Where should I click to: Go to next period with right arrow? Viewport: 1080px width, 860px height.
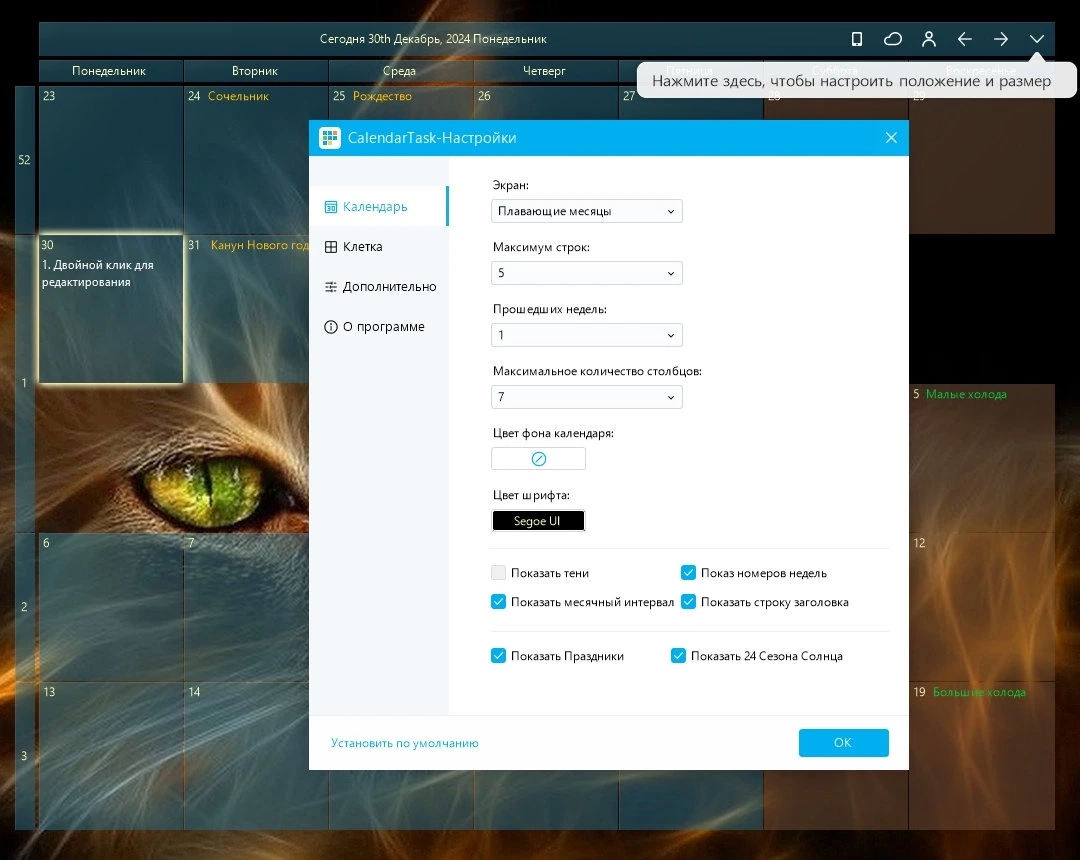(1001, 39)
